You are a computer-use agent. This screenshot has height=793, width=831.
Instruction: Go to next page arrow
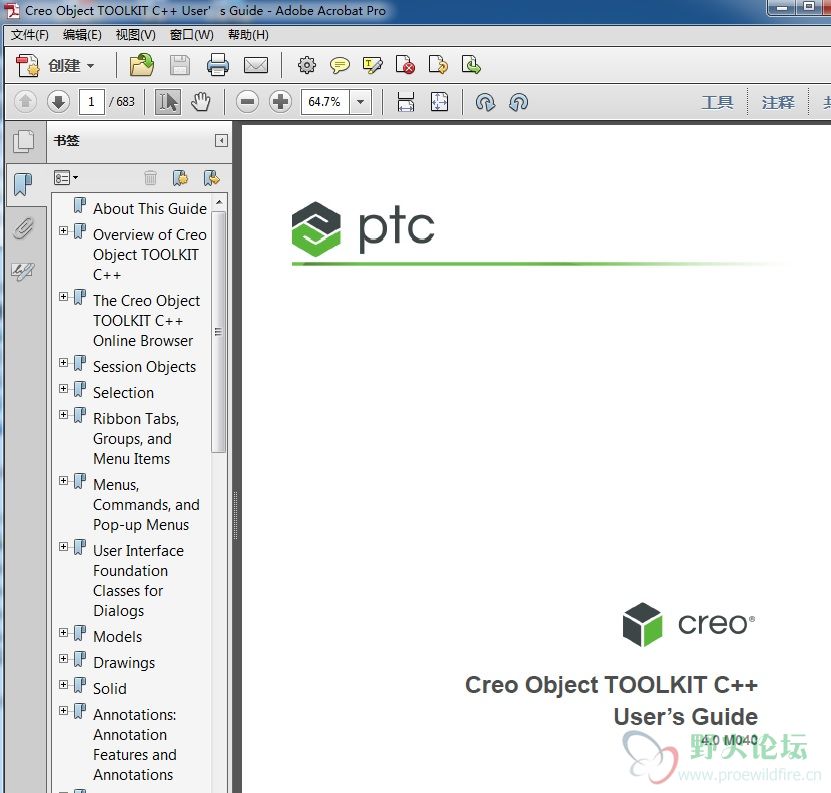58,101
